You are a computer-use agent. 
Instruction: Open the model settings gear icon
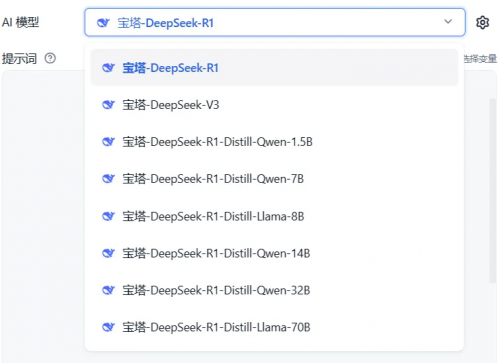coord(482,23)
